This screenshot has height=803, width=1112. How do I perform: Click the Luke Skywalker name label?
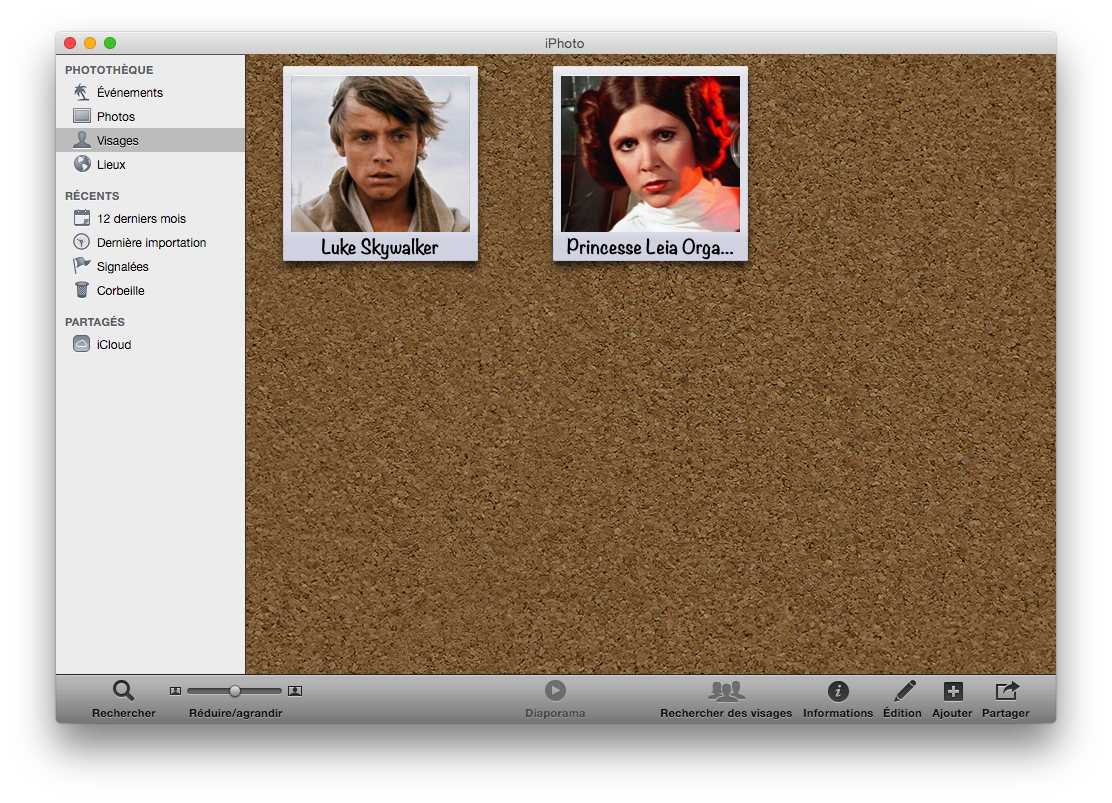(x=379, y=247)
